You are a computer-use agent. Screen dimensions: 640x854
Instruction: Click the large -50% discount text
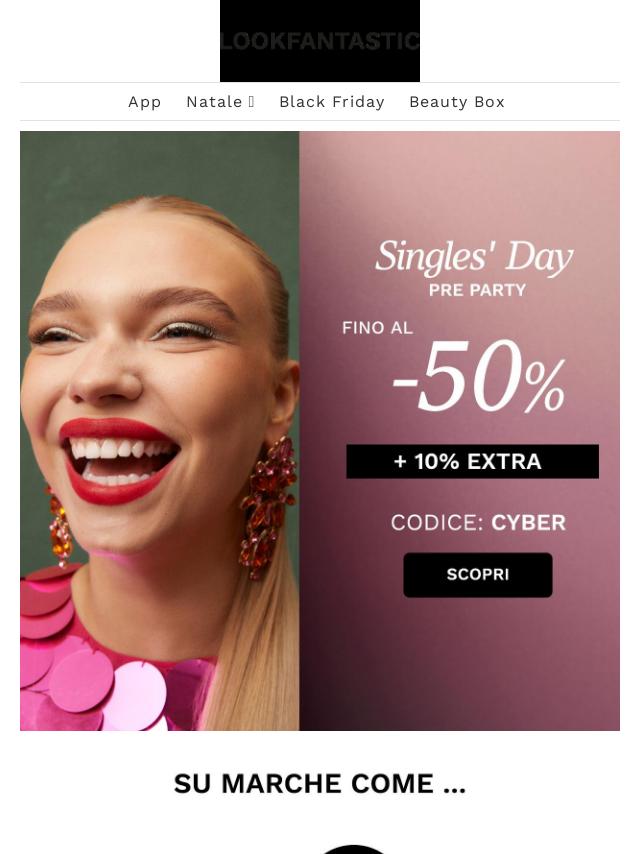479,377
